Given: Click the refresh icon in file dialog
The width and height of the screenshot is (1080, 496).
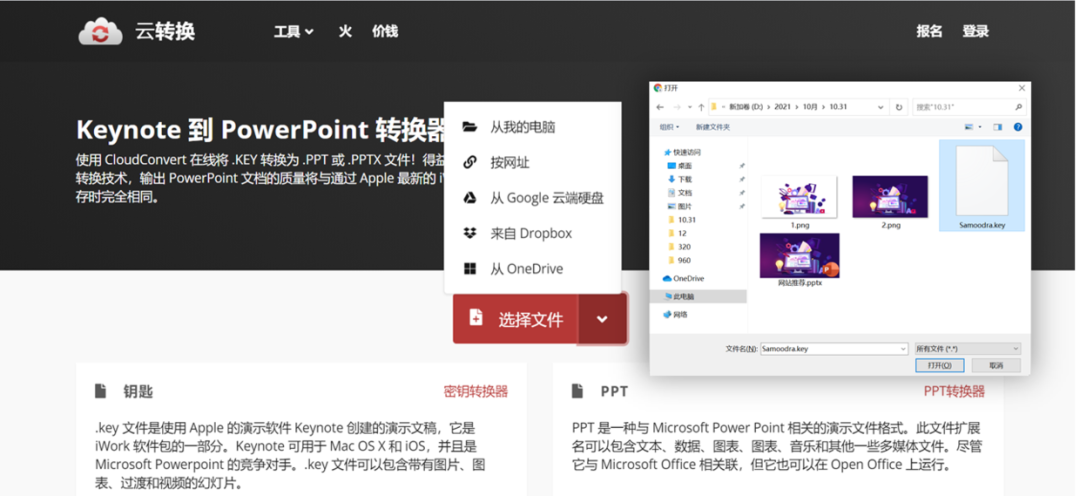Looking at the screenshot, I should click(899, 107).
